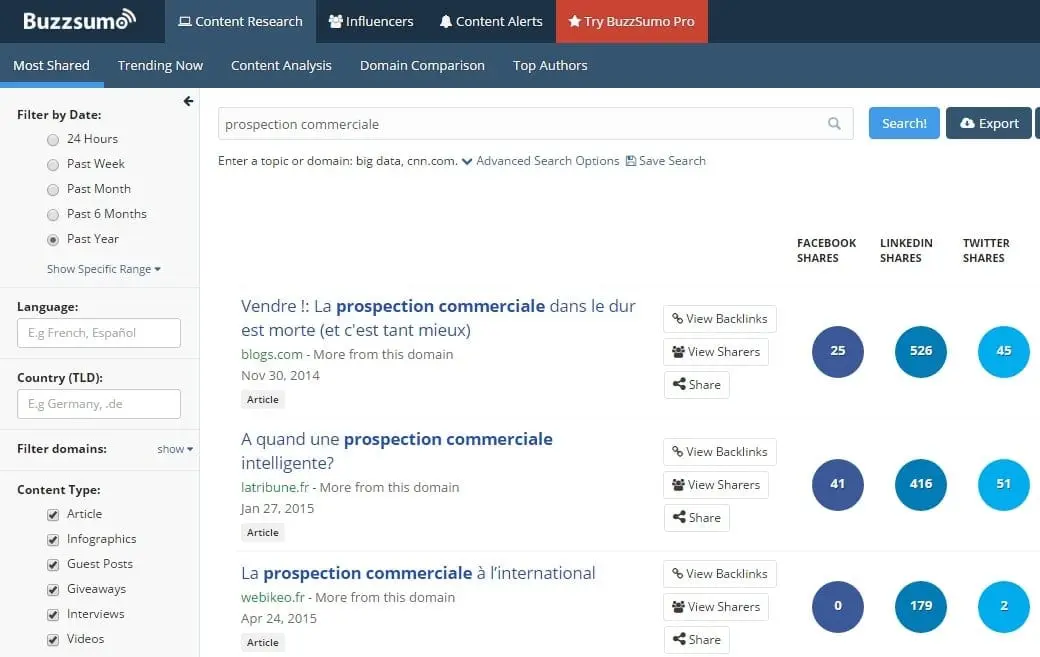Click Facebook shares circle showing 41
The height and width of the screenshot is (657, 1040).
(x=838, y=485)
